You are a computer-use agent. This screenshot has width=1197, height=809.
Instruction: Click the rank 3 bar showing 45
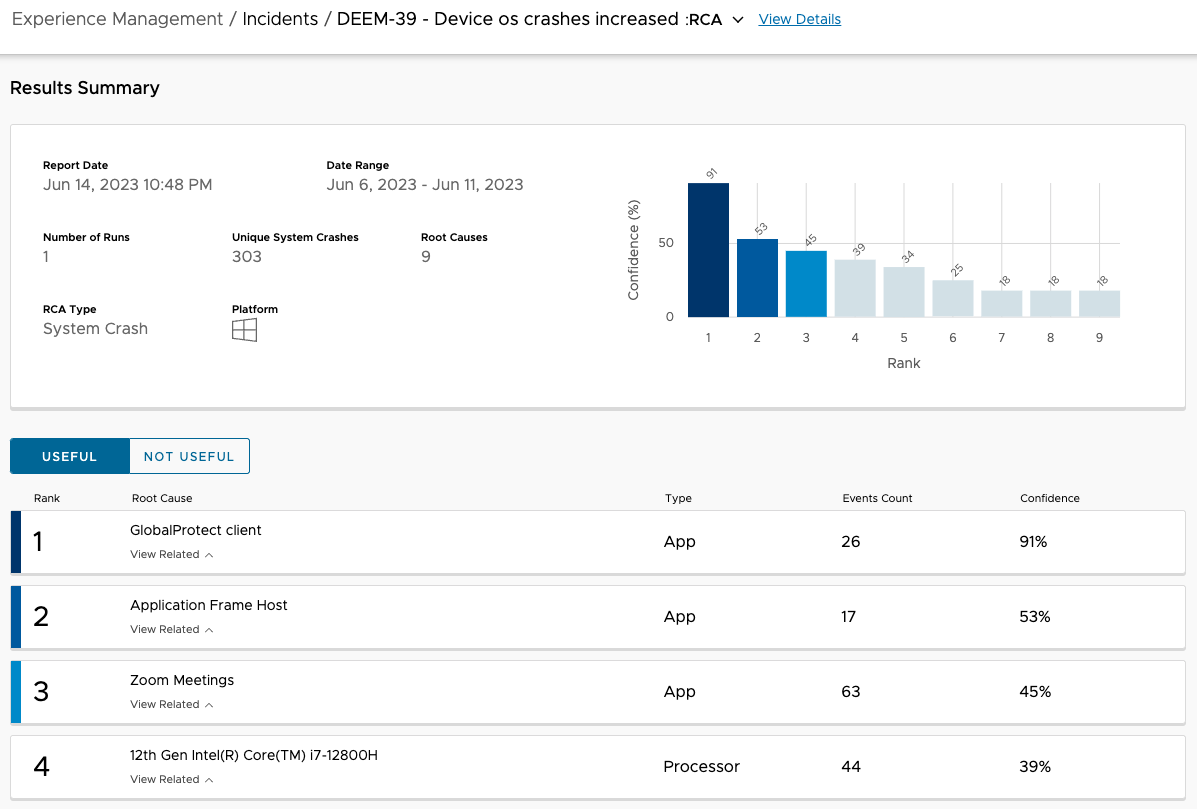(x=806, y=284)
